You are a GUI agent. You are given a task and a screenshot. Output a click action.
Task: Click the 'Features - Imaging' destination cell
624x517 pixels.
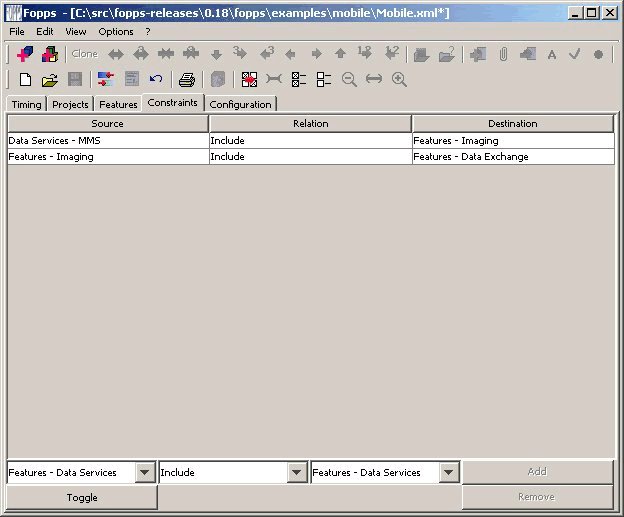[513, 141]
